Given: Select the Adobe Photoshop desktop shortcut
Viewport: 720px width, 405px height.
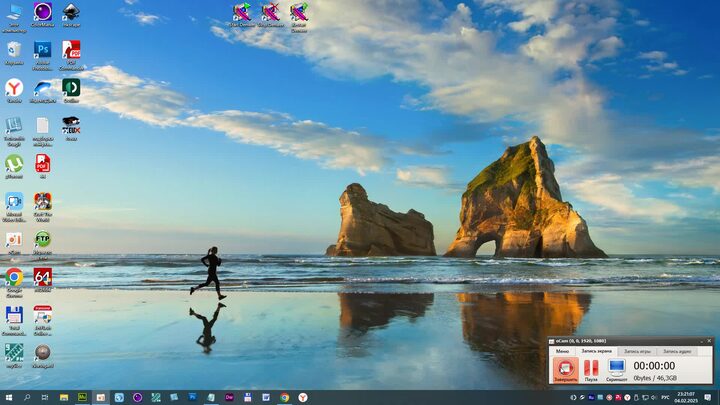Looking at the screenshot, I should point(43,56).
